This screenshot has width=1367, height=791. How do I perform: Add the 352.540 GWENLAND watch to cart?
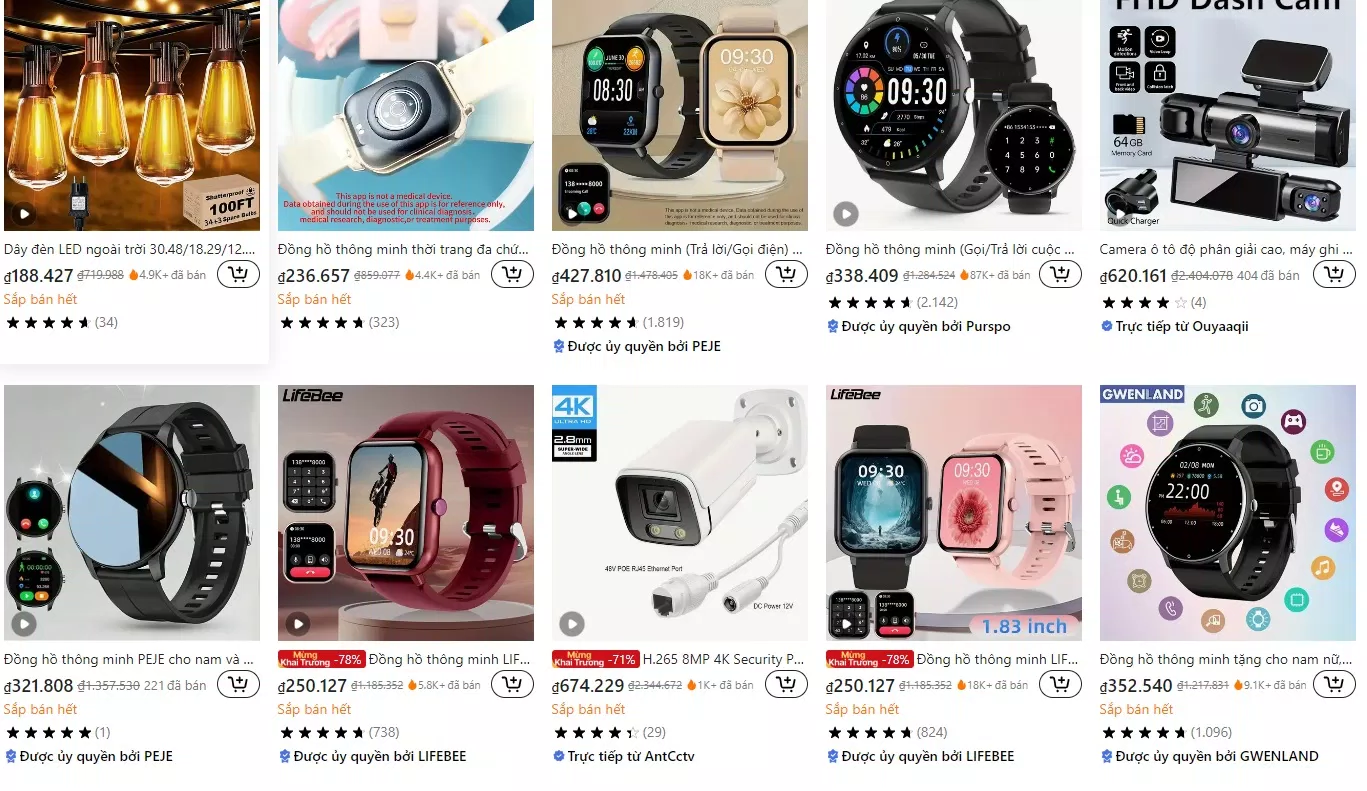(1334, 684)
